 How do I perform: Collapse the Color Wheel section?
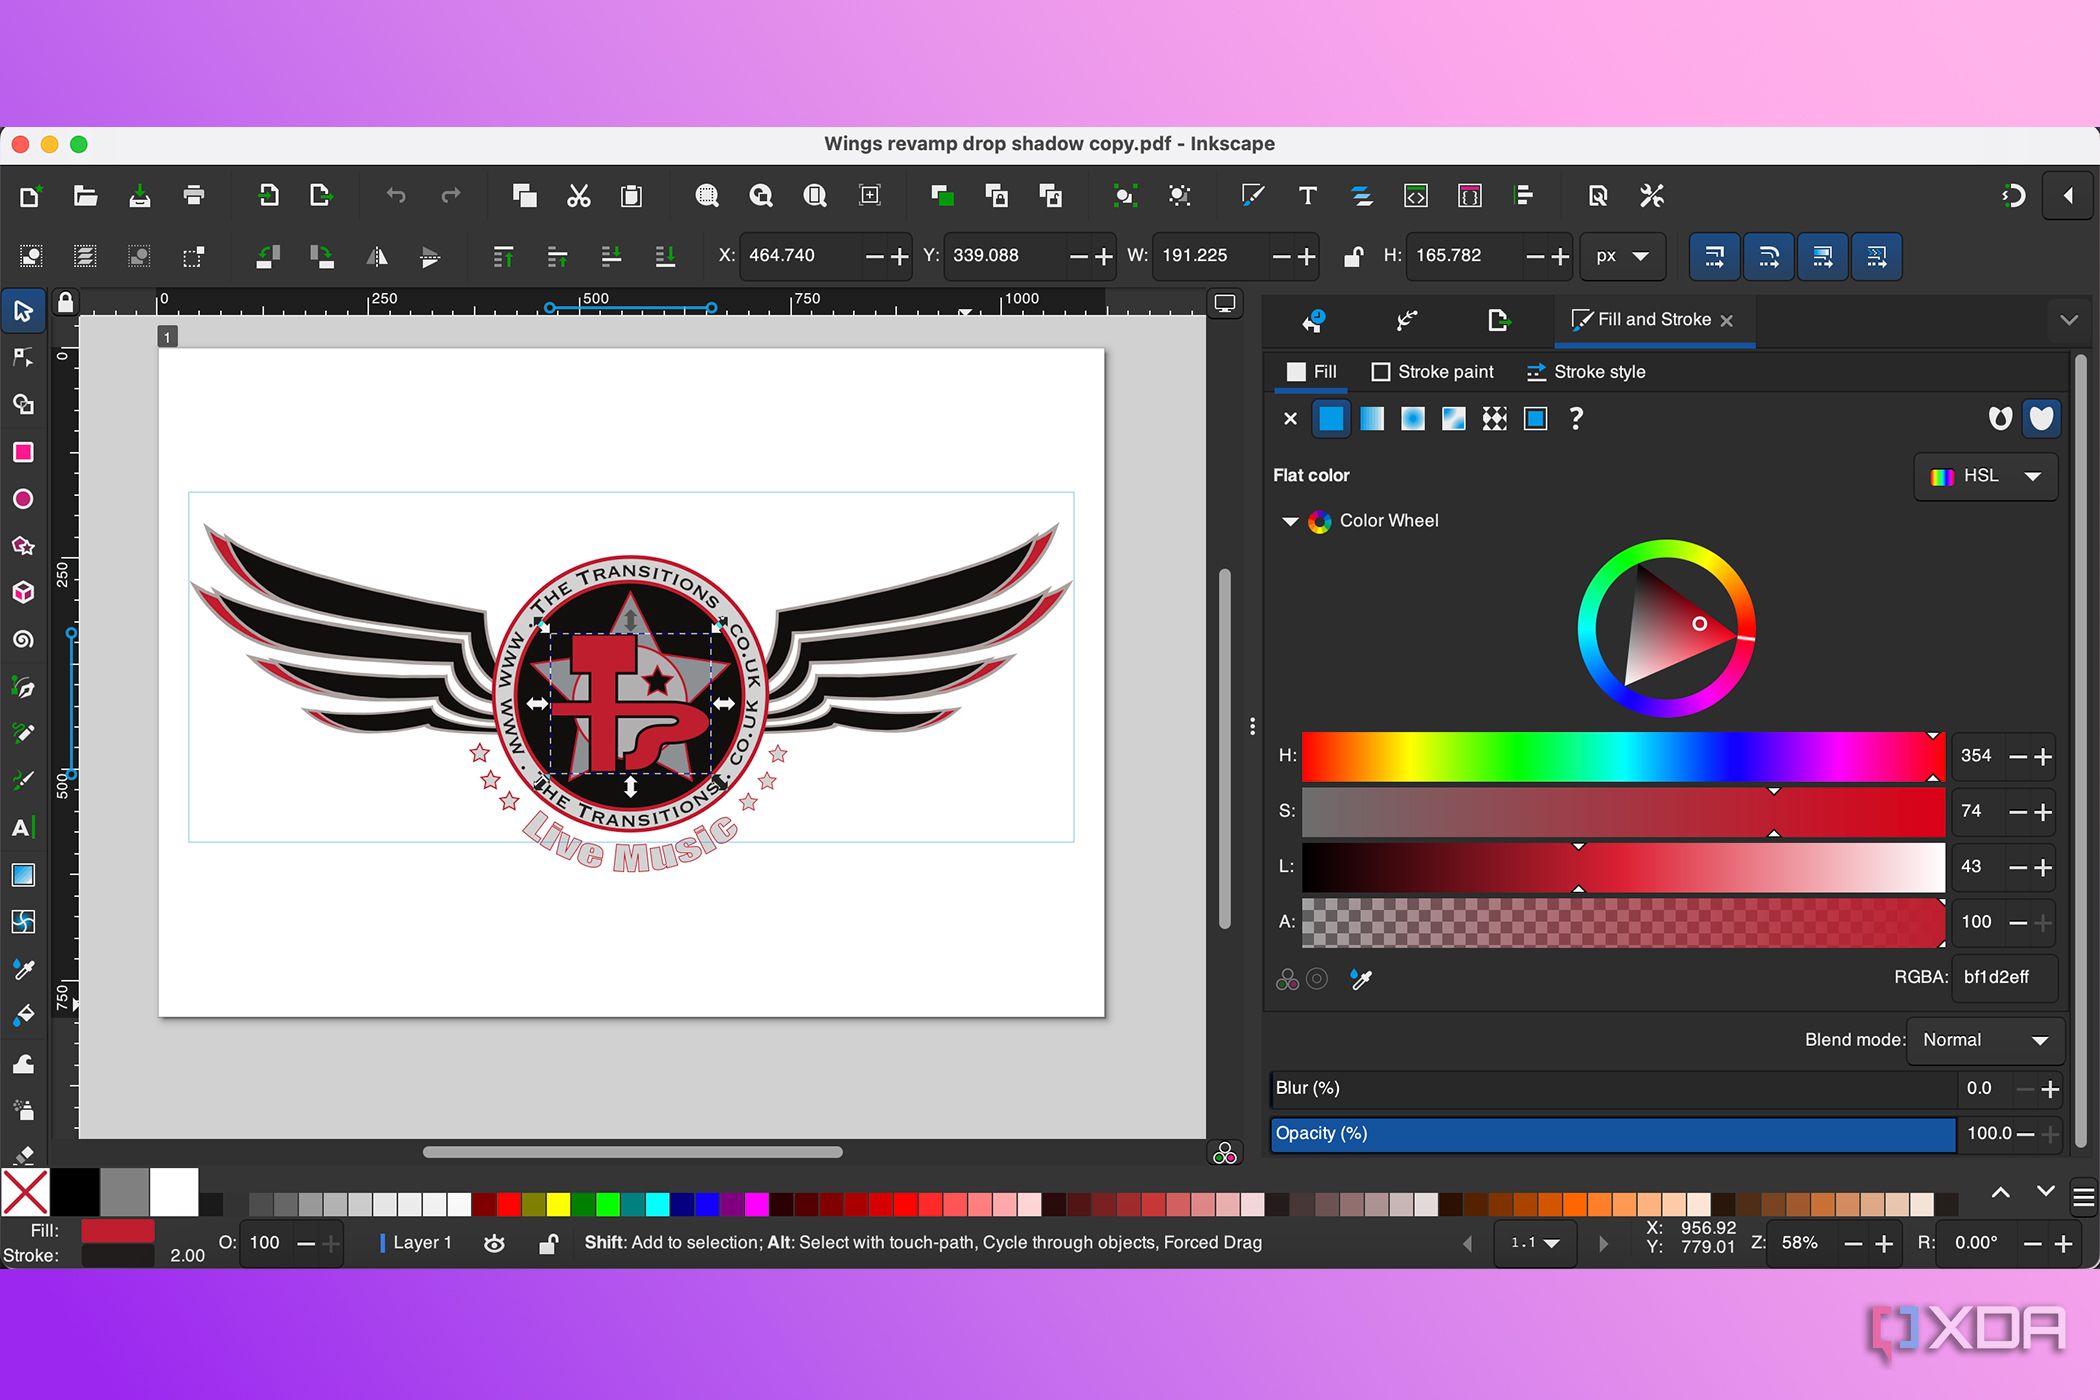click(x=1290, y=521)
